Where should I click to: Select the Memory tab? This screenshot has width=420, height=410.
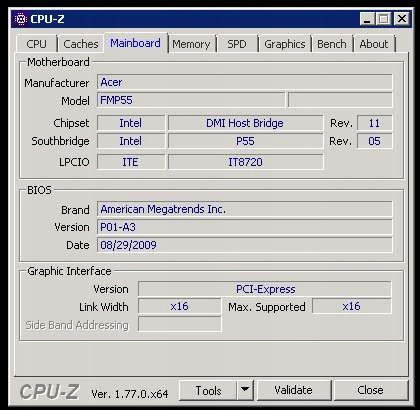(x=191, y=44)
